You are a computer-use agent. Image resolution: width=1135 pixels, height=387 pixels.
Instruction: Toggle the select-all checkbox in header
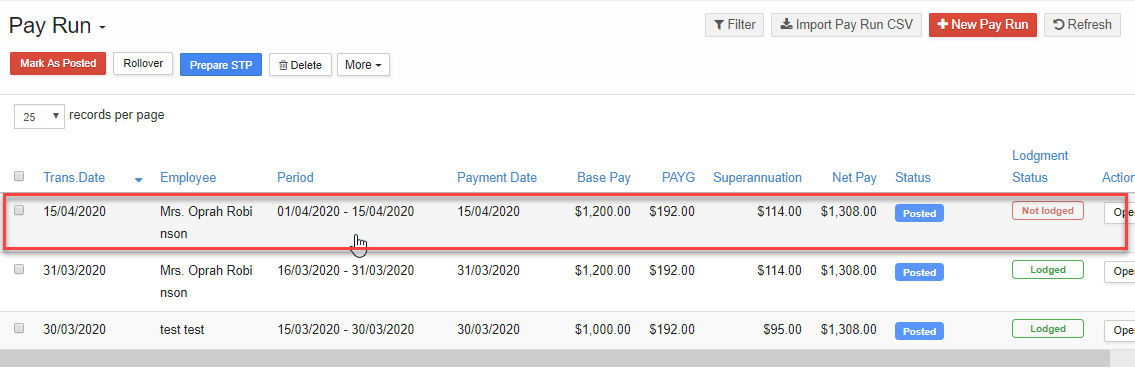click(x=20, y=176)
